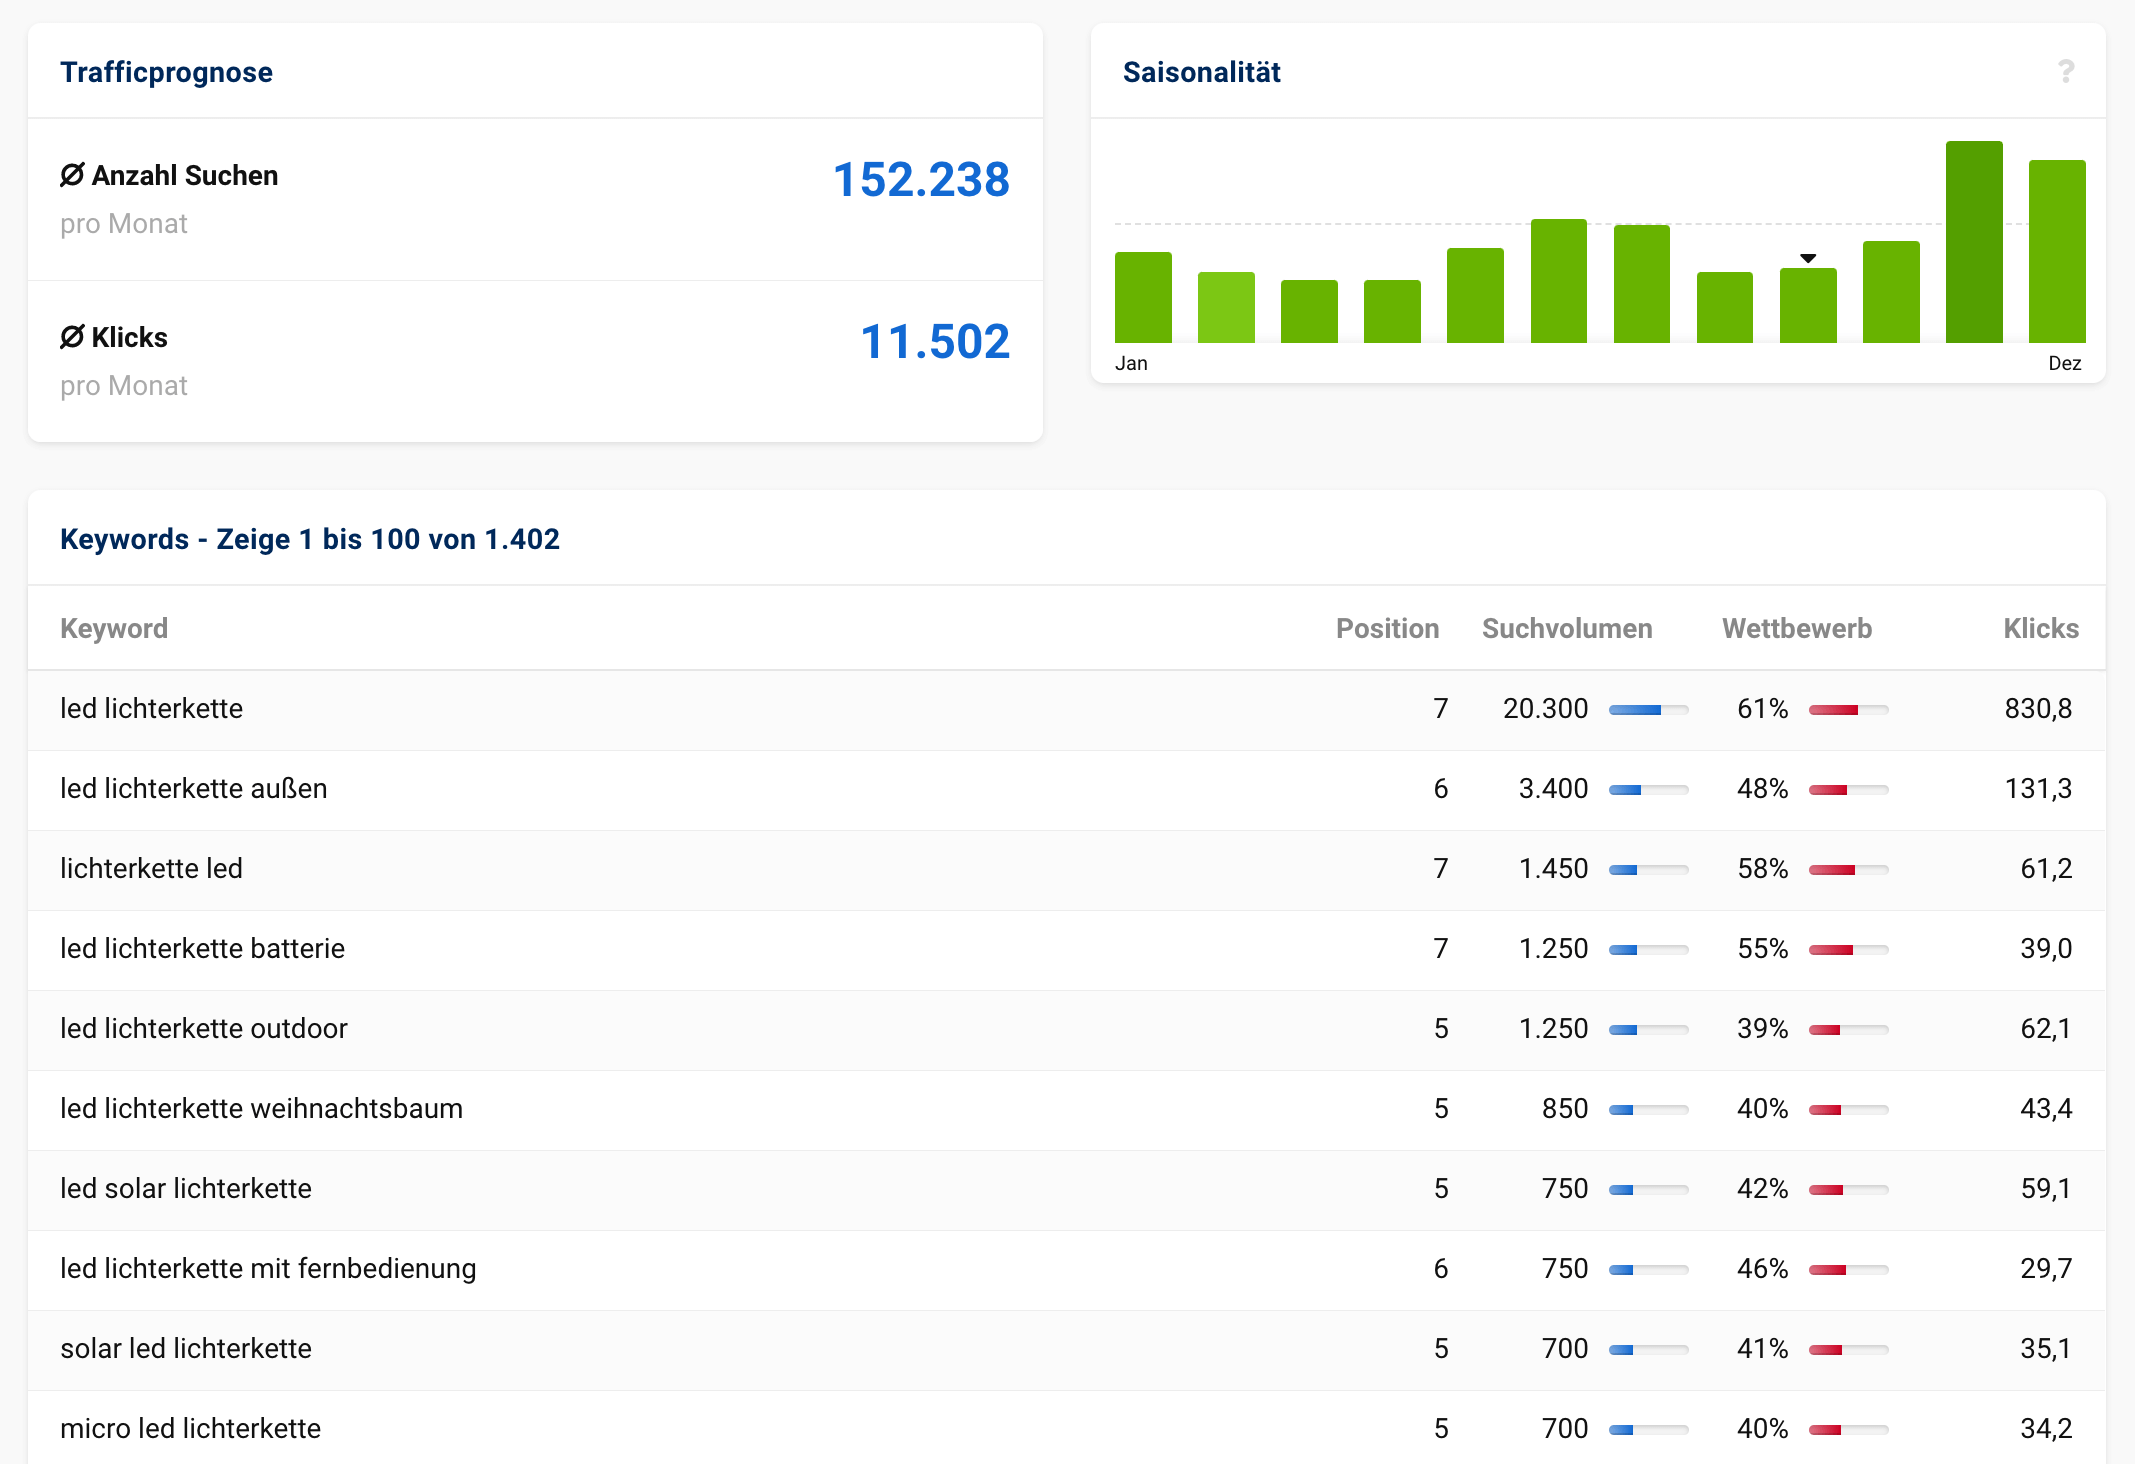The image size is (2135, 1464).
Task: Open keyword 'led lichterkette mit fernbedienung'
Action: click(268, 1268)
